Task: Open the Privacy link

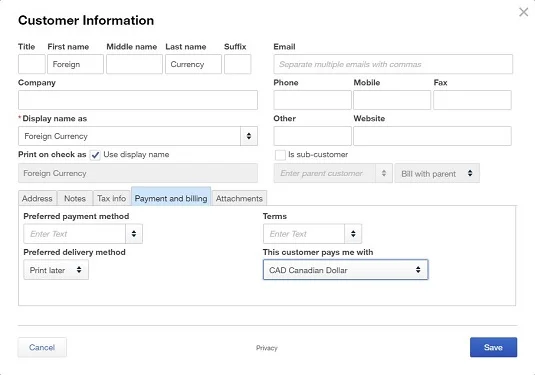Action: 267,348
